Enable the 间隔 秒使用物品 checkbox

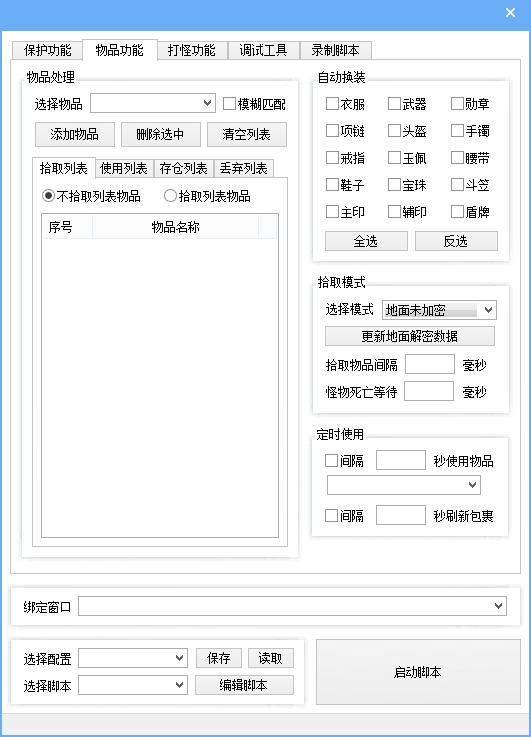tap(331, 461)
